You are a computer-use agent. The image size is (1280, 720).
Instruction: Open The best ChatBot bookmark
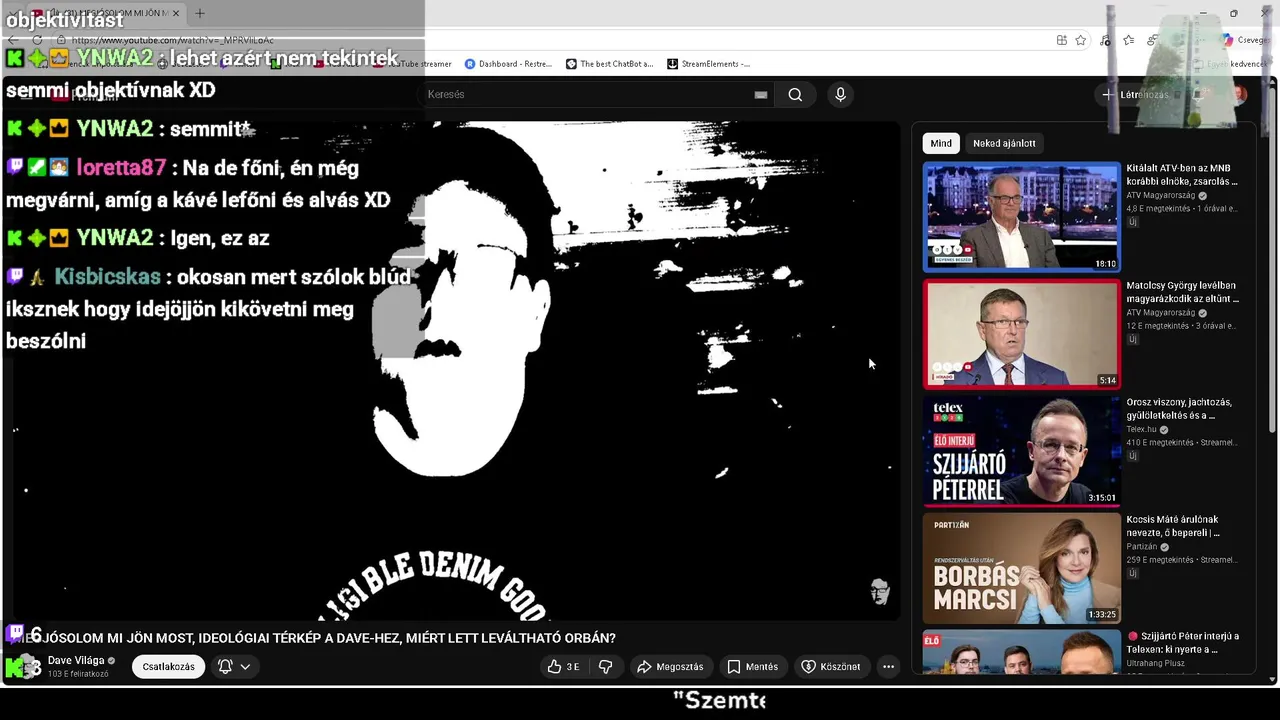pyautogui.click(x=609, y=64)
